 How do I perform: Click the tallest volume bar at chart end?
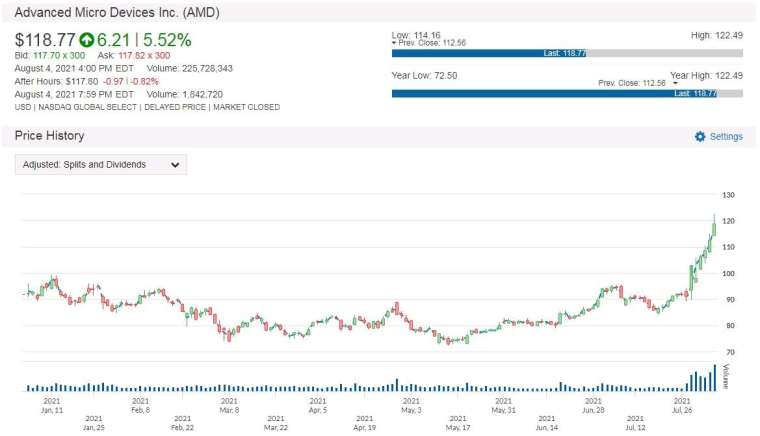click(x=714, y=378)
